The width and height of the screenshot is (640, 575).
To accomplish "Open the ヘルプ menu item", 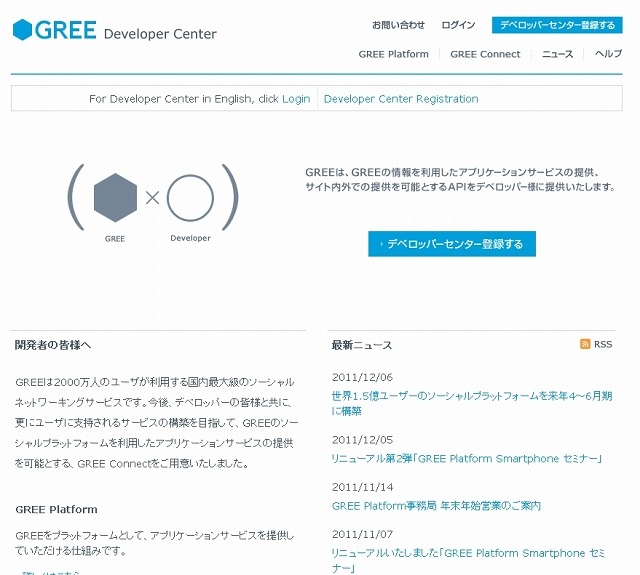I will [x=608, y=54].
